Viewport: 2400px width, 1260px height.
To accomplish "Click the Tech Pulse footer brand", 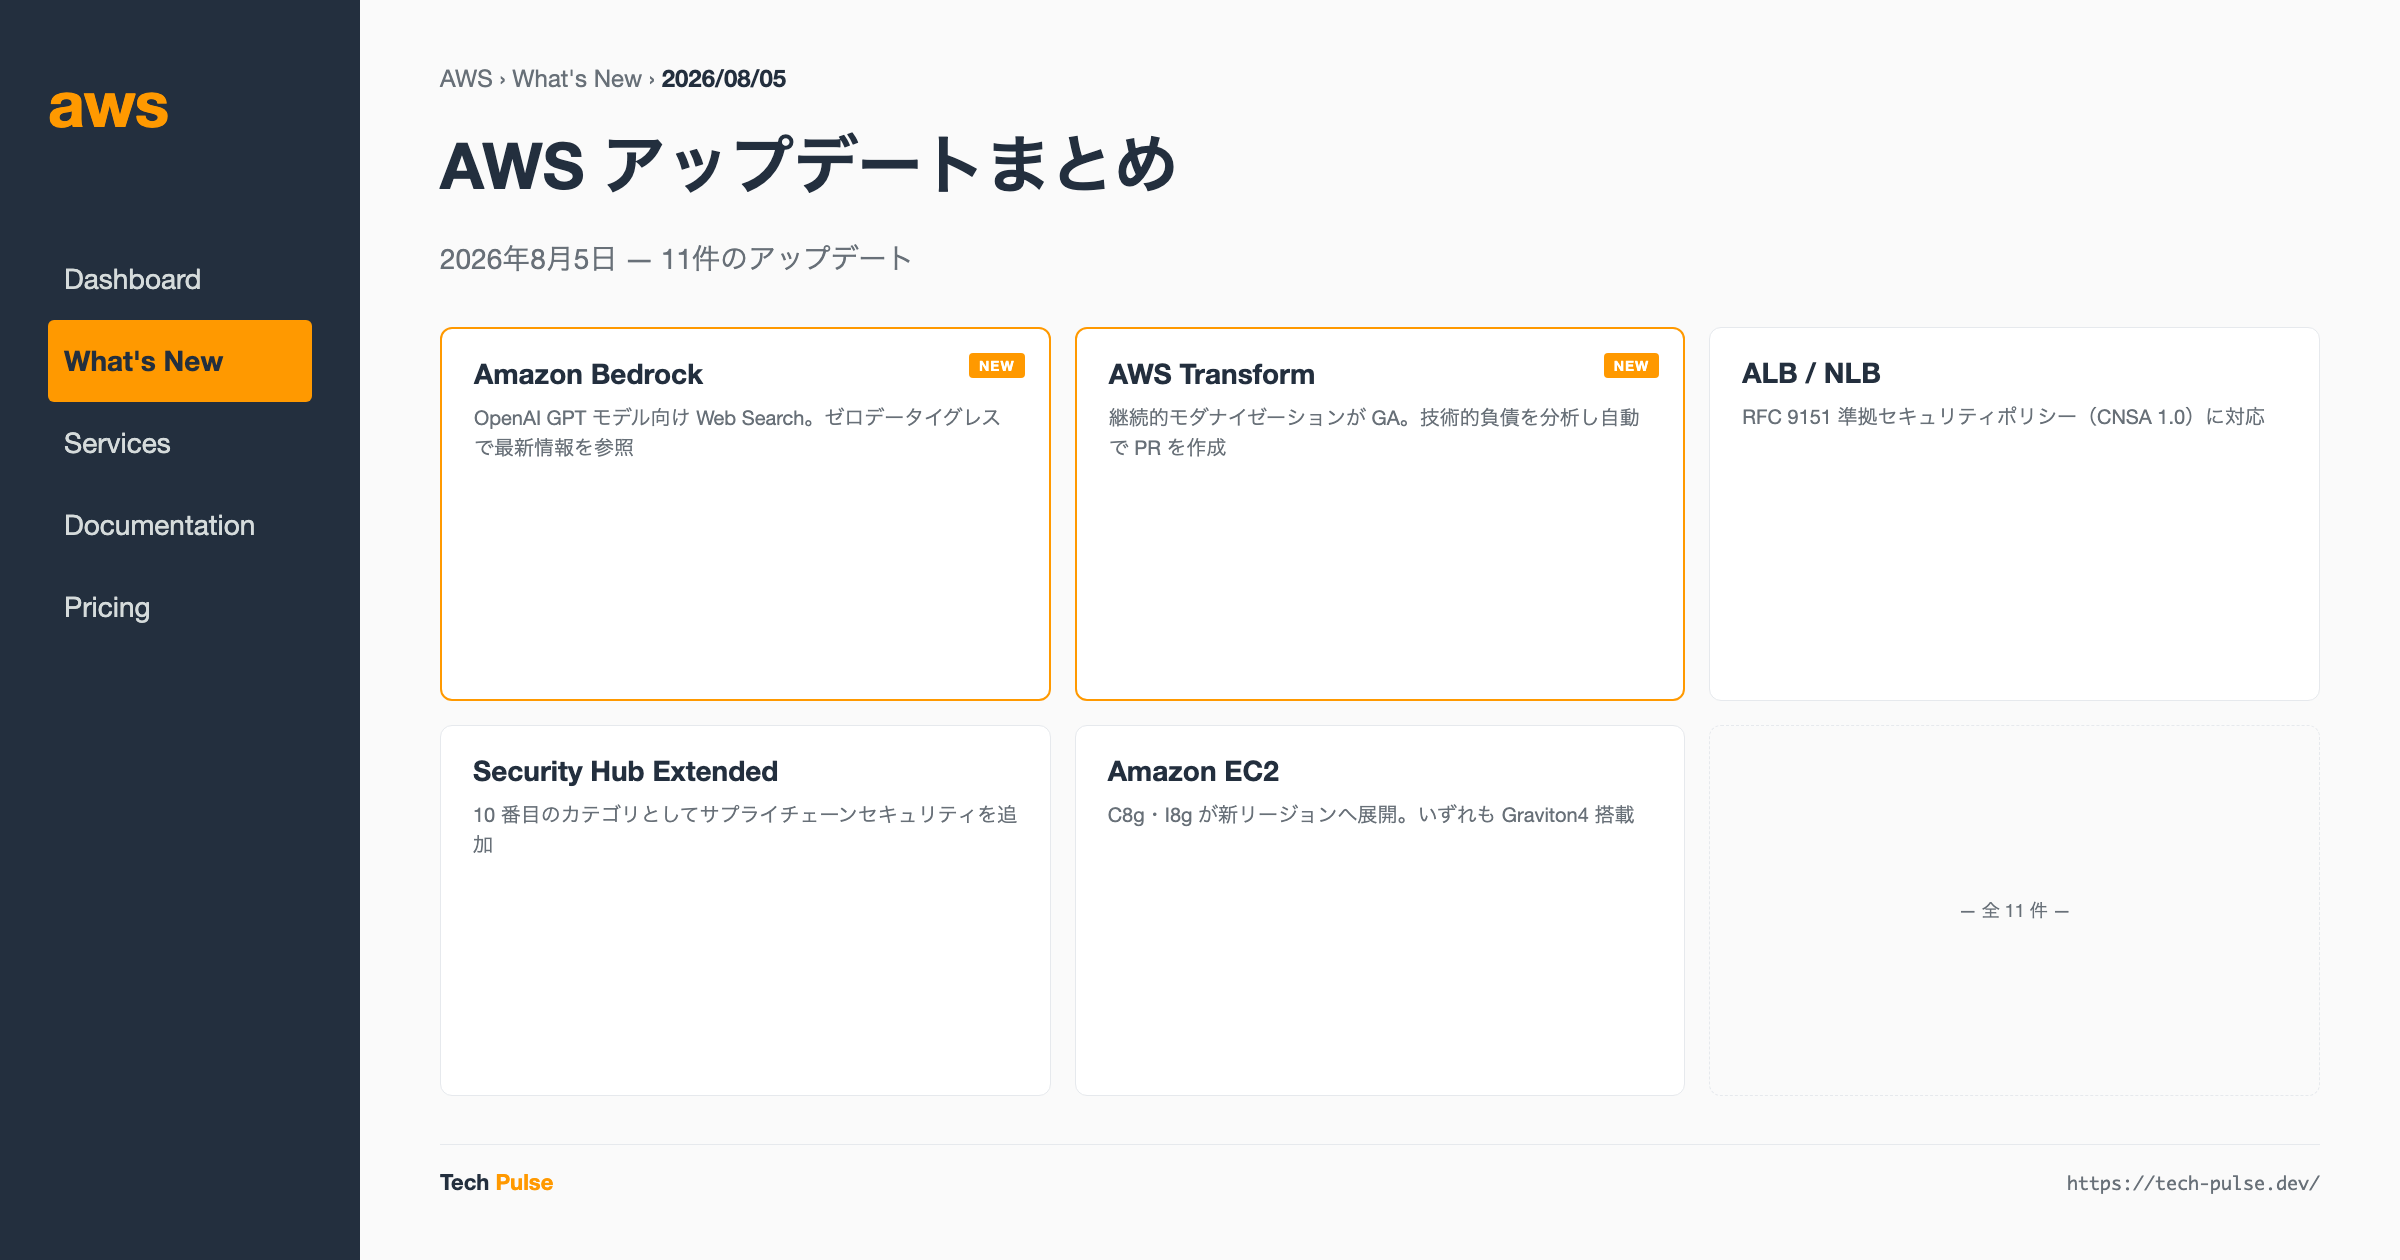I will pos(496,1182).
